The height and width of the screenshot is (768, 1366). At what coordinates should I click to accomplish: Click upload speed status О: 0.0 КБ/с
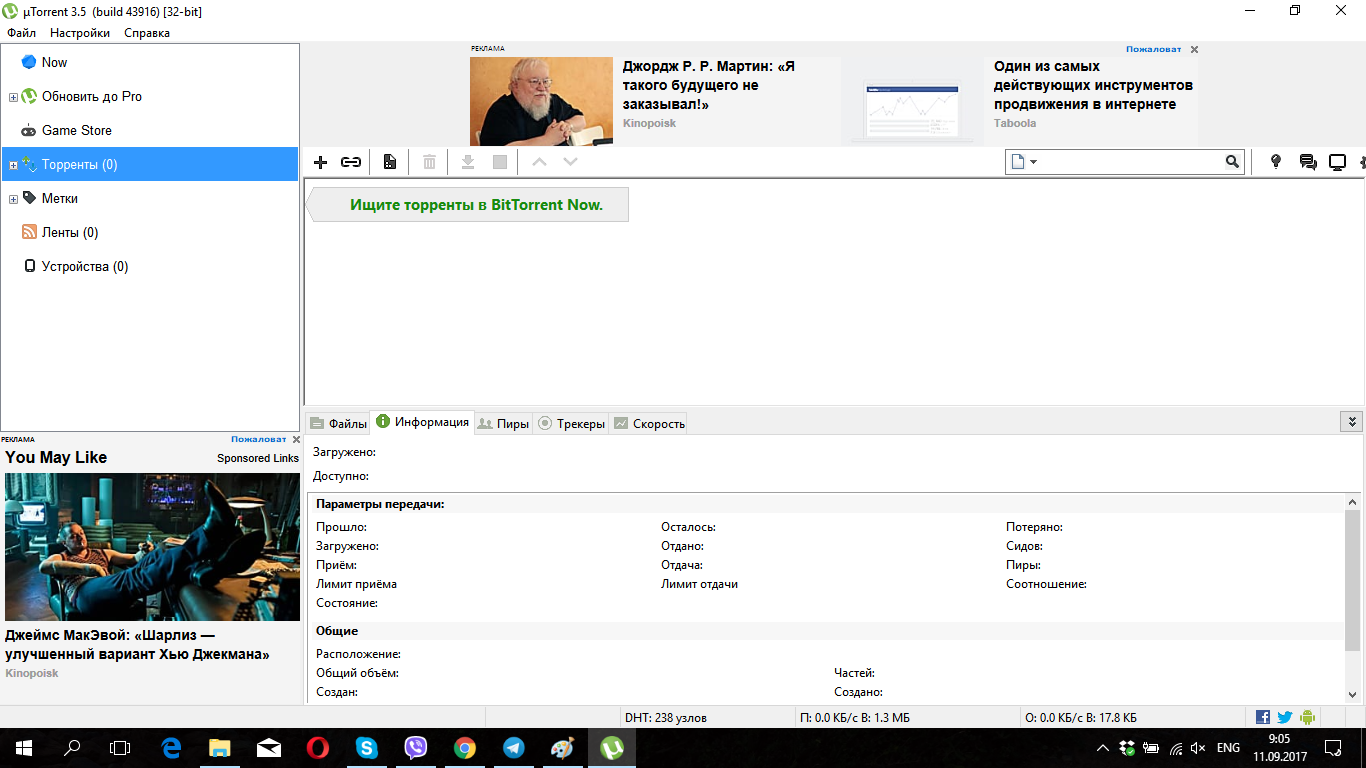[x=1081, y=717]
